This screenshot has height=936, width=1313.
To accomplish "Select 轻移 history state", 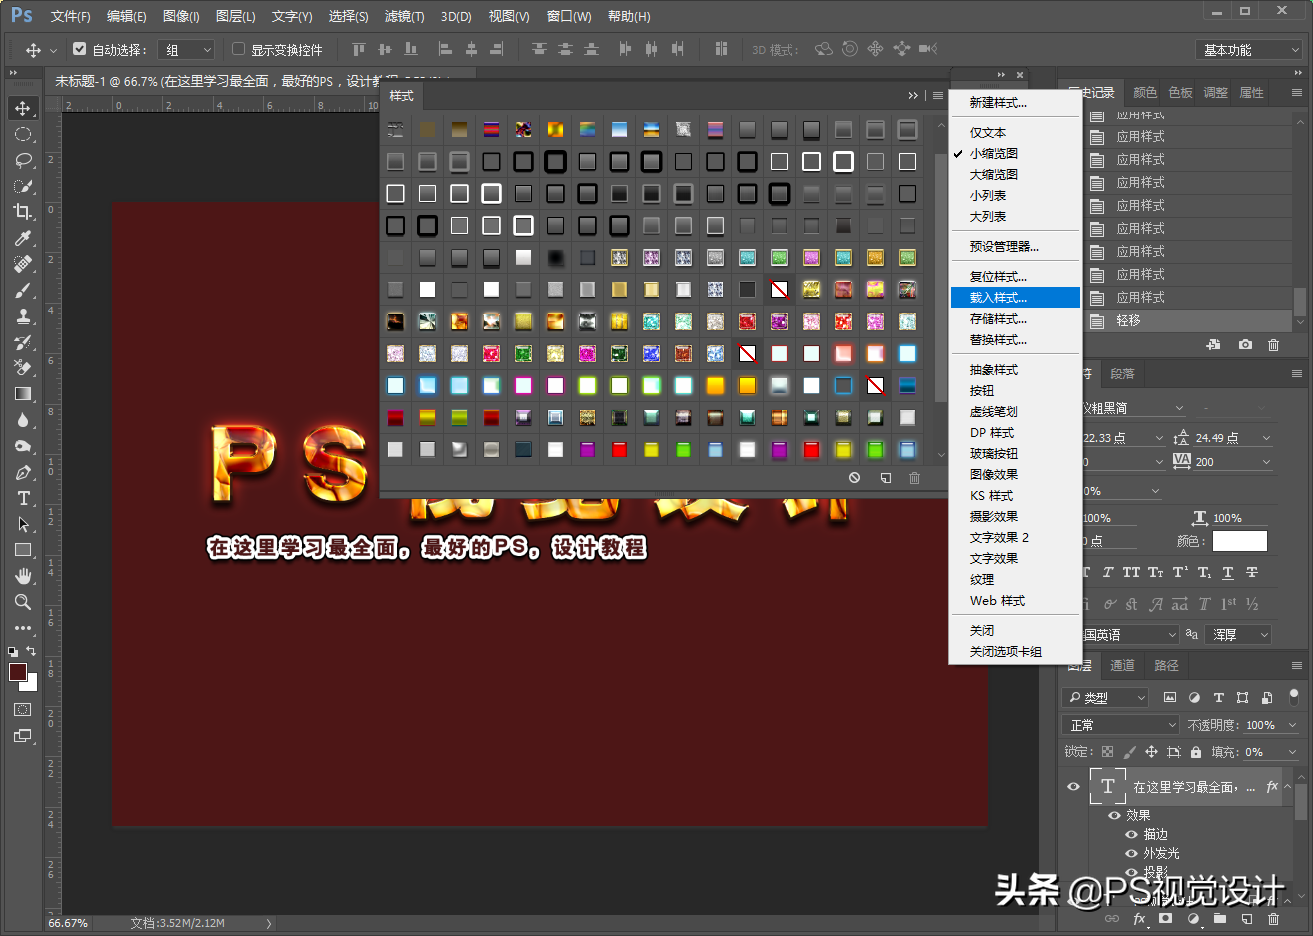I will coord(1189,320).
